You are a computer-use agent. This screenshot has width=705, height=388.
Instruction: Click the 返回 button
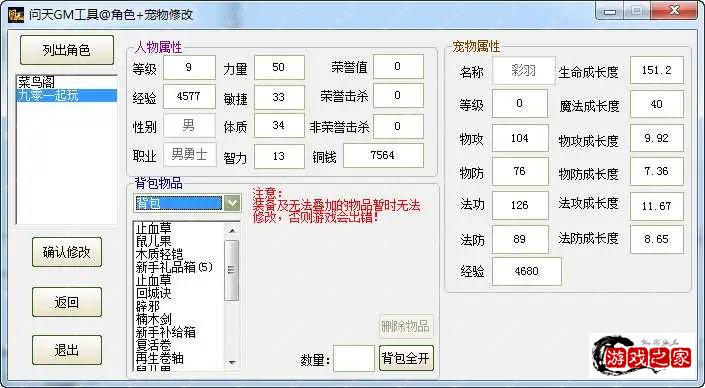[x=67, y=302]
